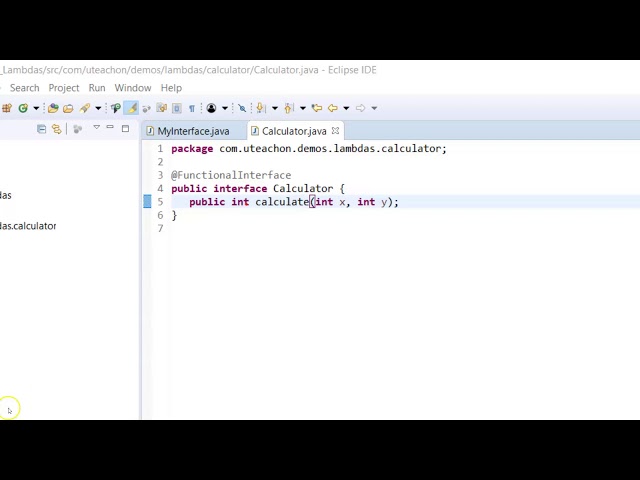This screenshot has height=480, width=640.
Task: Close the Calculator.java tab
Action: pyautogui.click(x=336, y=131)
